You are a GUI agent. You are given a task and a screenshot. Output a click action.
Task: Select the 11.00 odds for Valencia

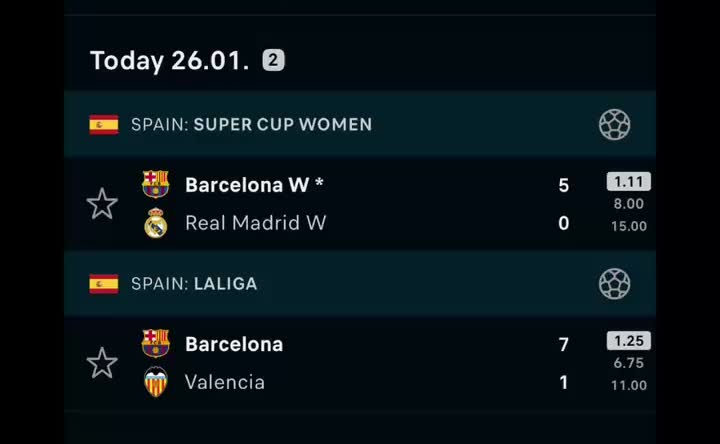pos(628,385)
